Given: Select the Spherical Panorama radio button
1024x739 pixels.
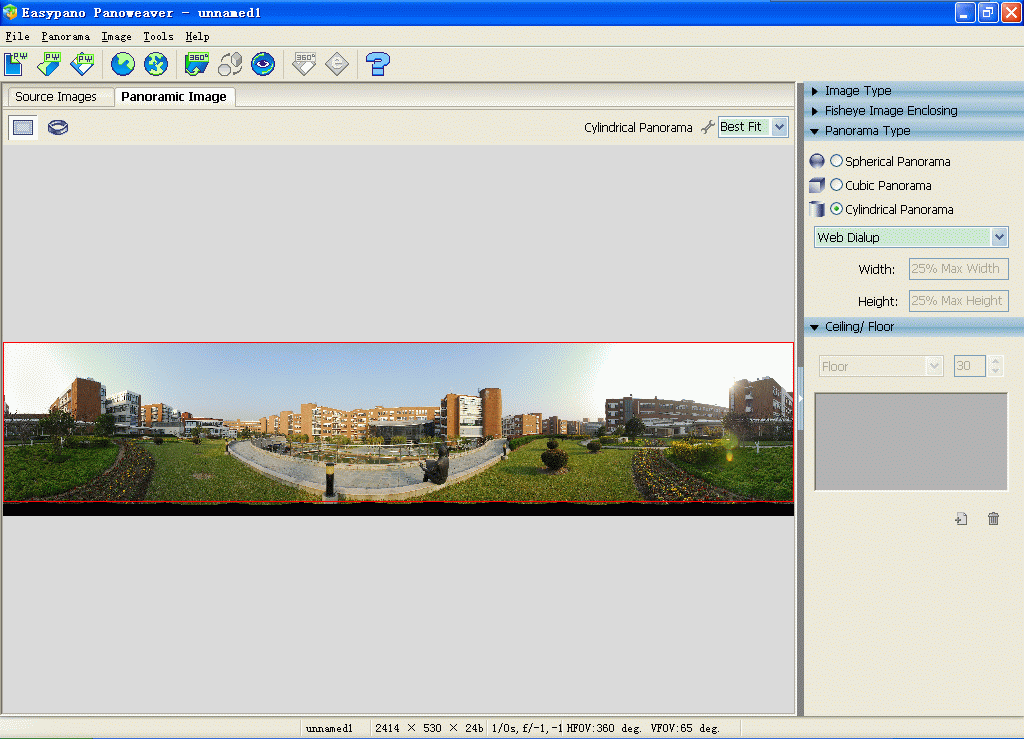Looking at the screenshot, I should point(835,161).
